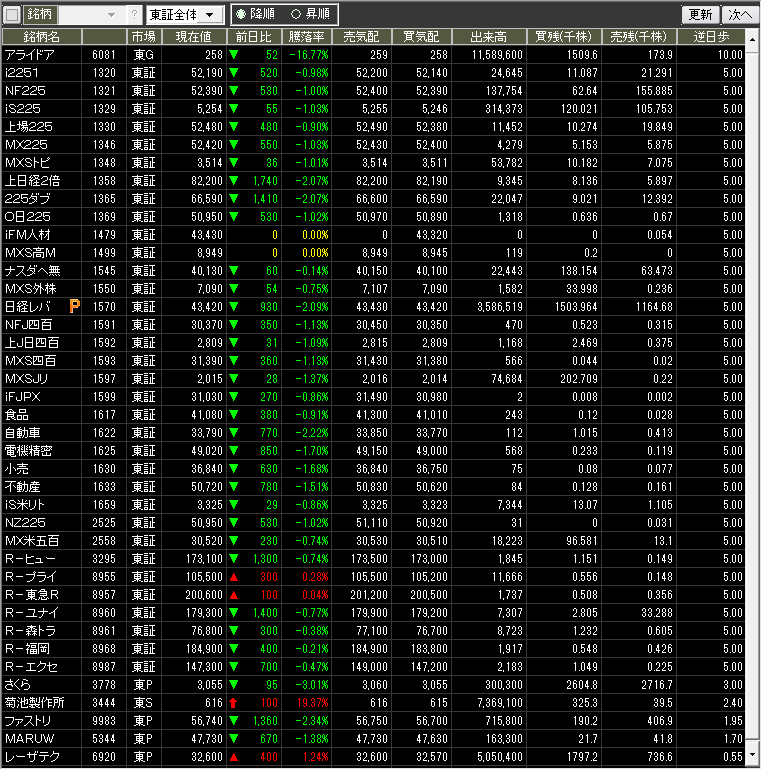
Task: Open the 東証全体 market dropdown
Action: (183, 15)
